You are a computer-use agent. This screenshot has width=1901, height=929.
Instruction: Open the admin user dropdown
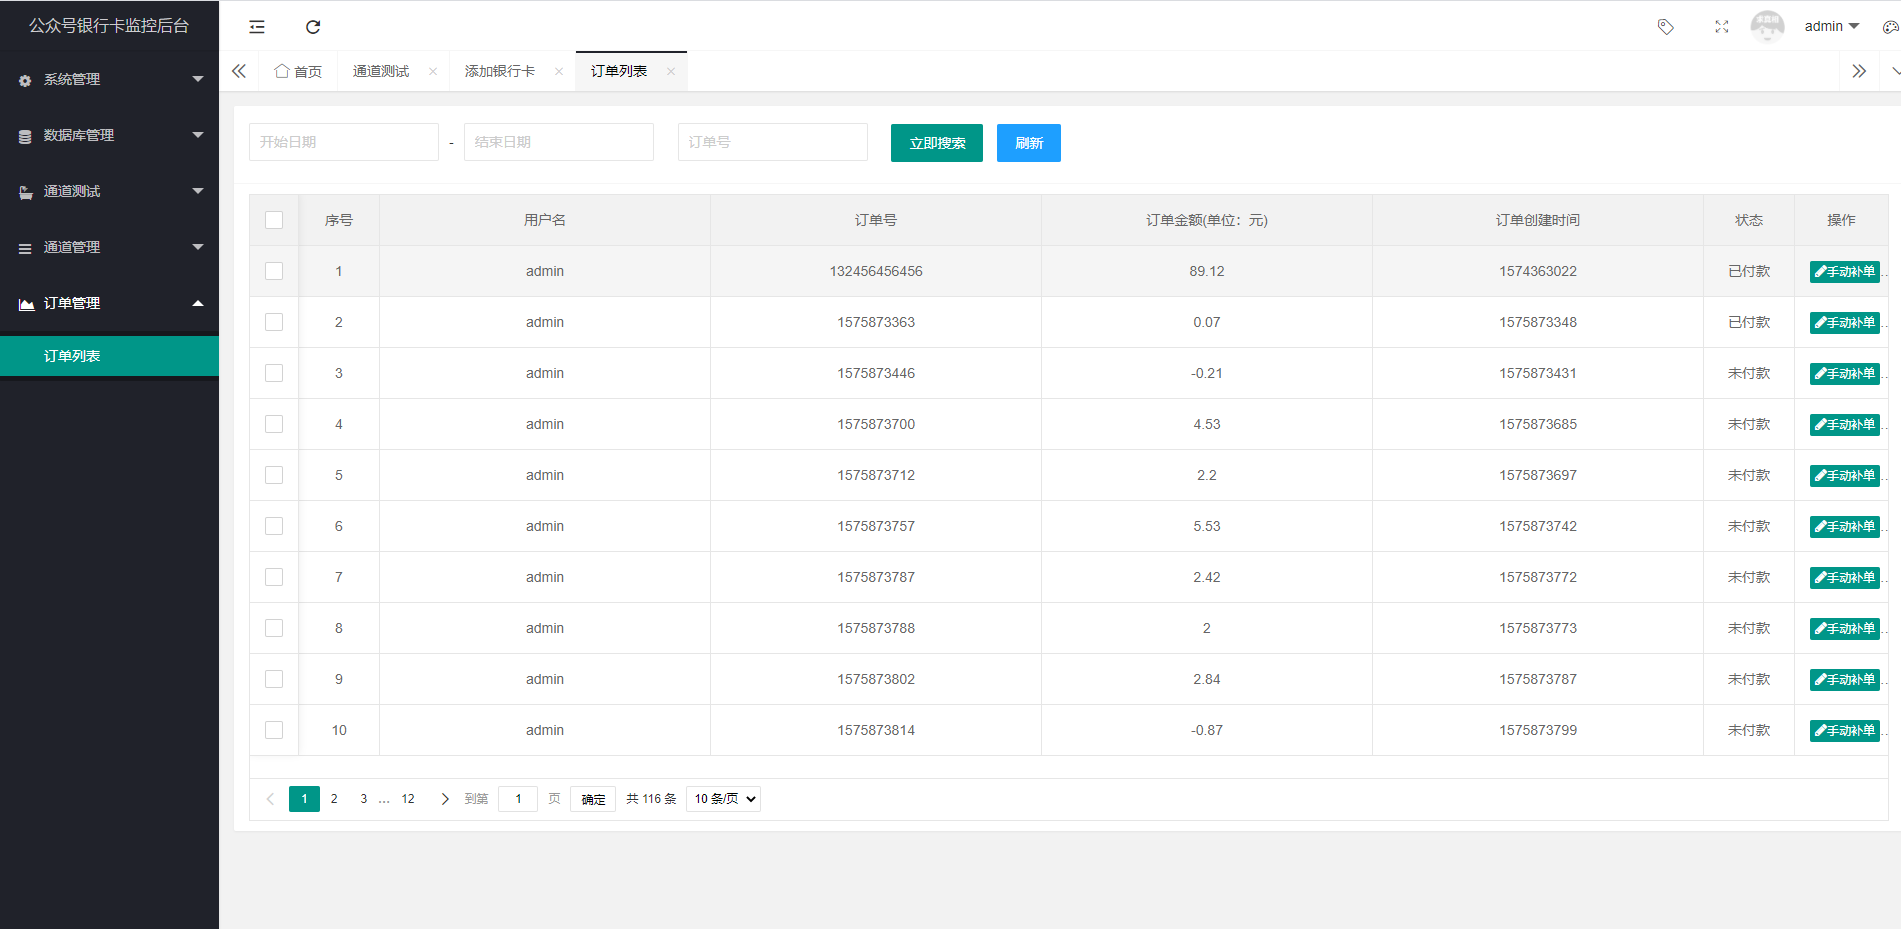1831,27
